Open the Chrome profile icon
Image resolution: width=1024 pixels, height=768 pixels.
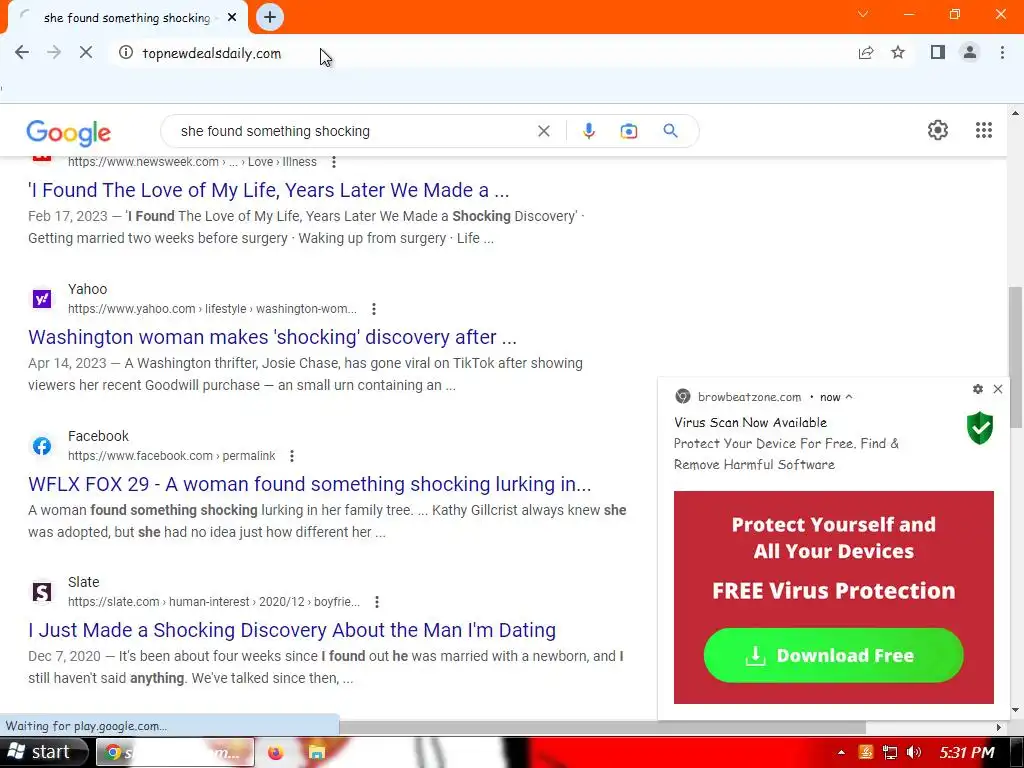tap(970, 52)
